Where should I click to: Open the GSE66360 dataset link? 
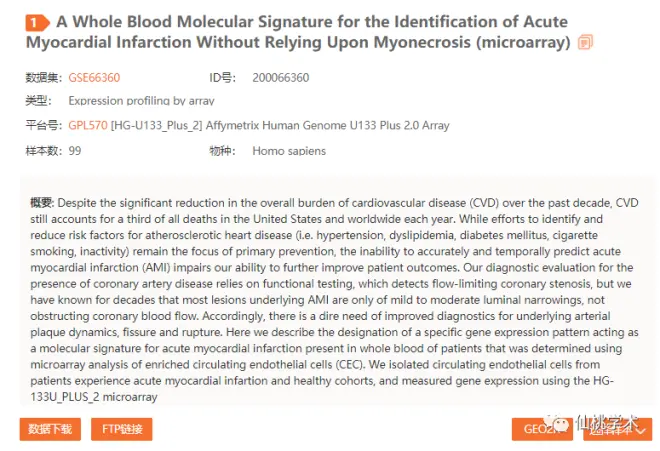click(94, 78)
